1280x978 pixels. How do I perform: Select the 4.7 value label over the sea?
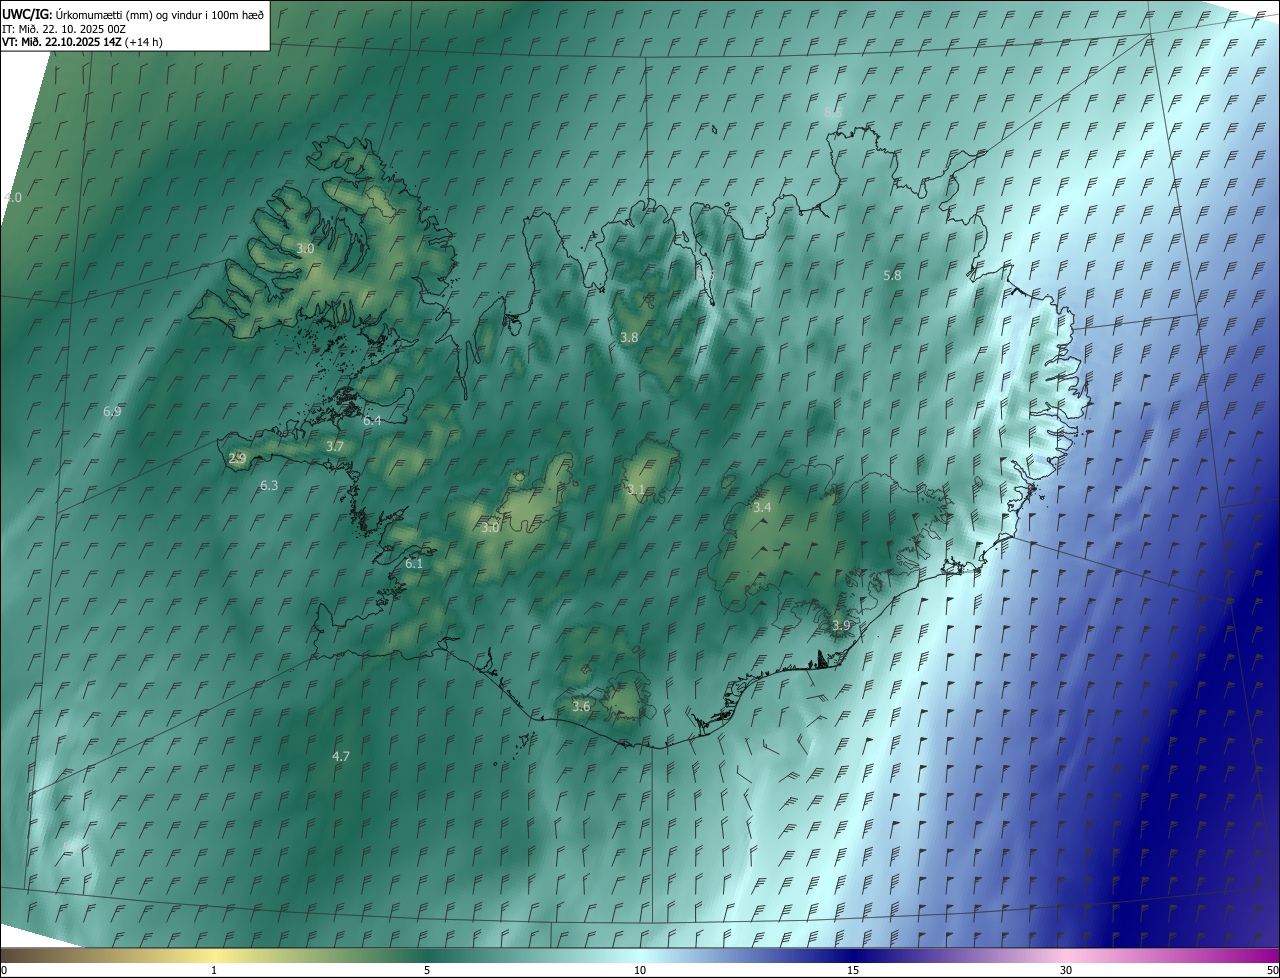pyautogui.click(x=341, y=756)
